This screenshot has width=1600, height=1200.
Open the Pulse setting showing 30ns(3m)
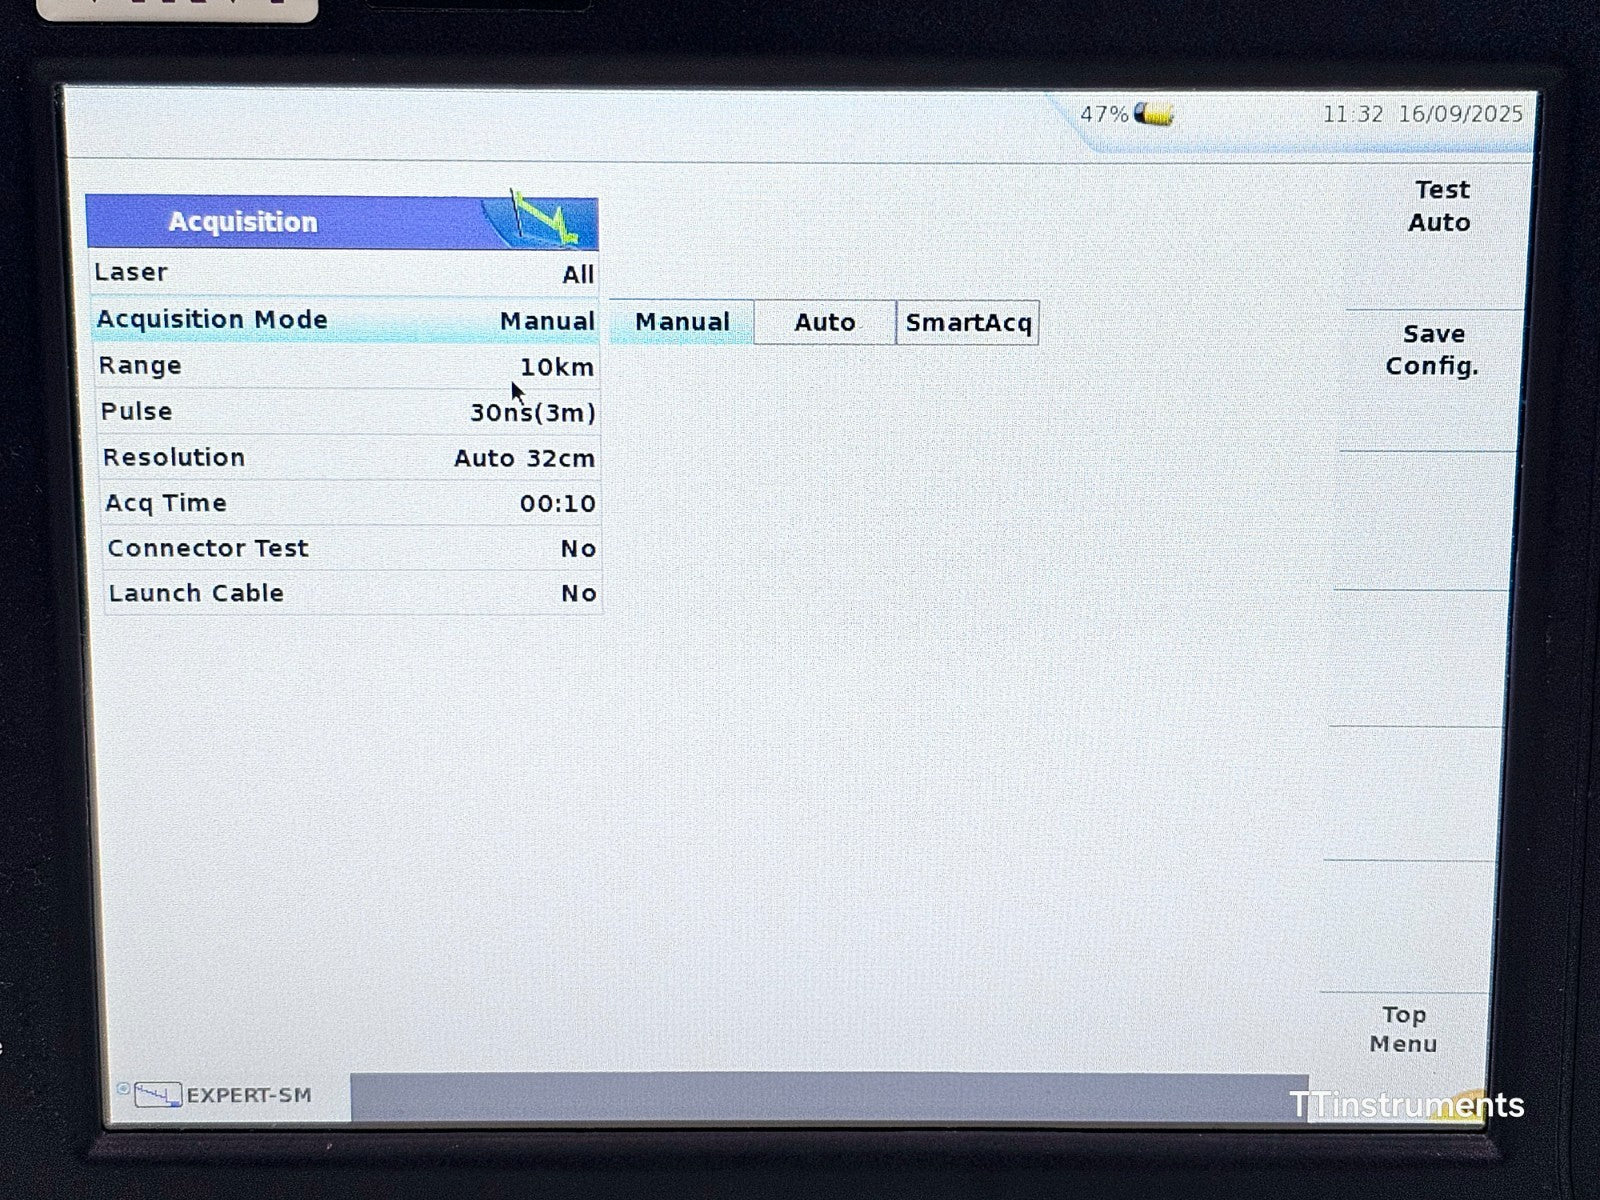[x=347, y=412]
